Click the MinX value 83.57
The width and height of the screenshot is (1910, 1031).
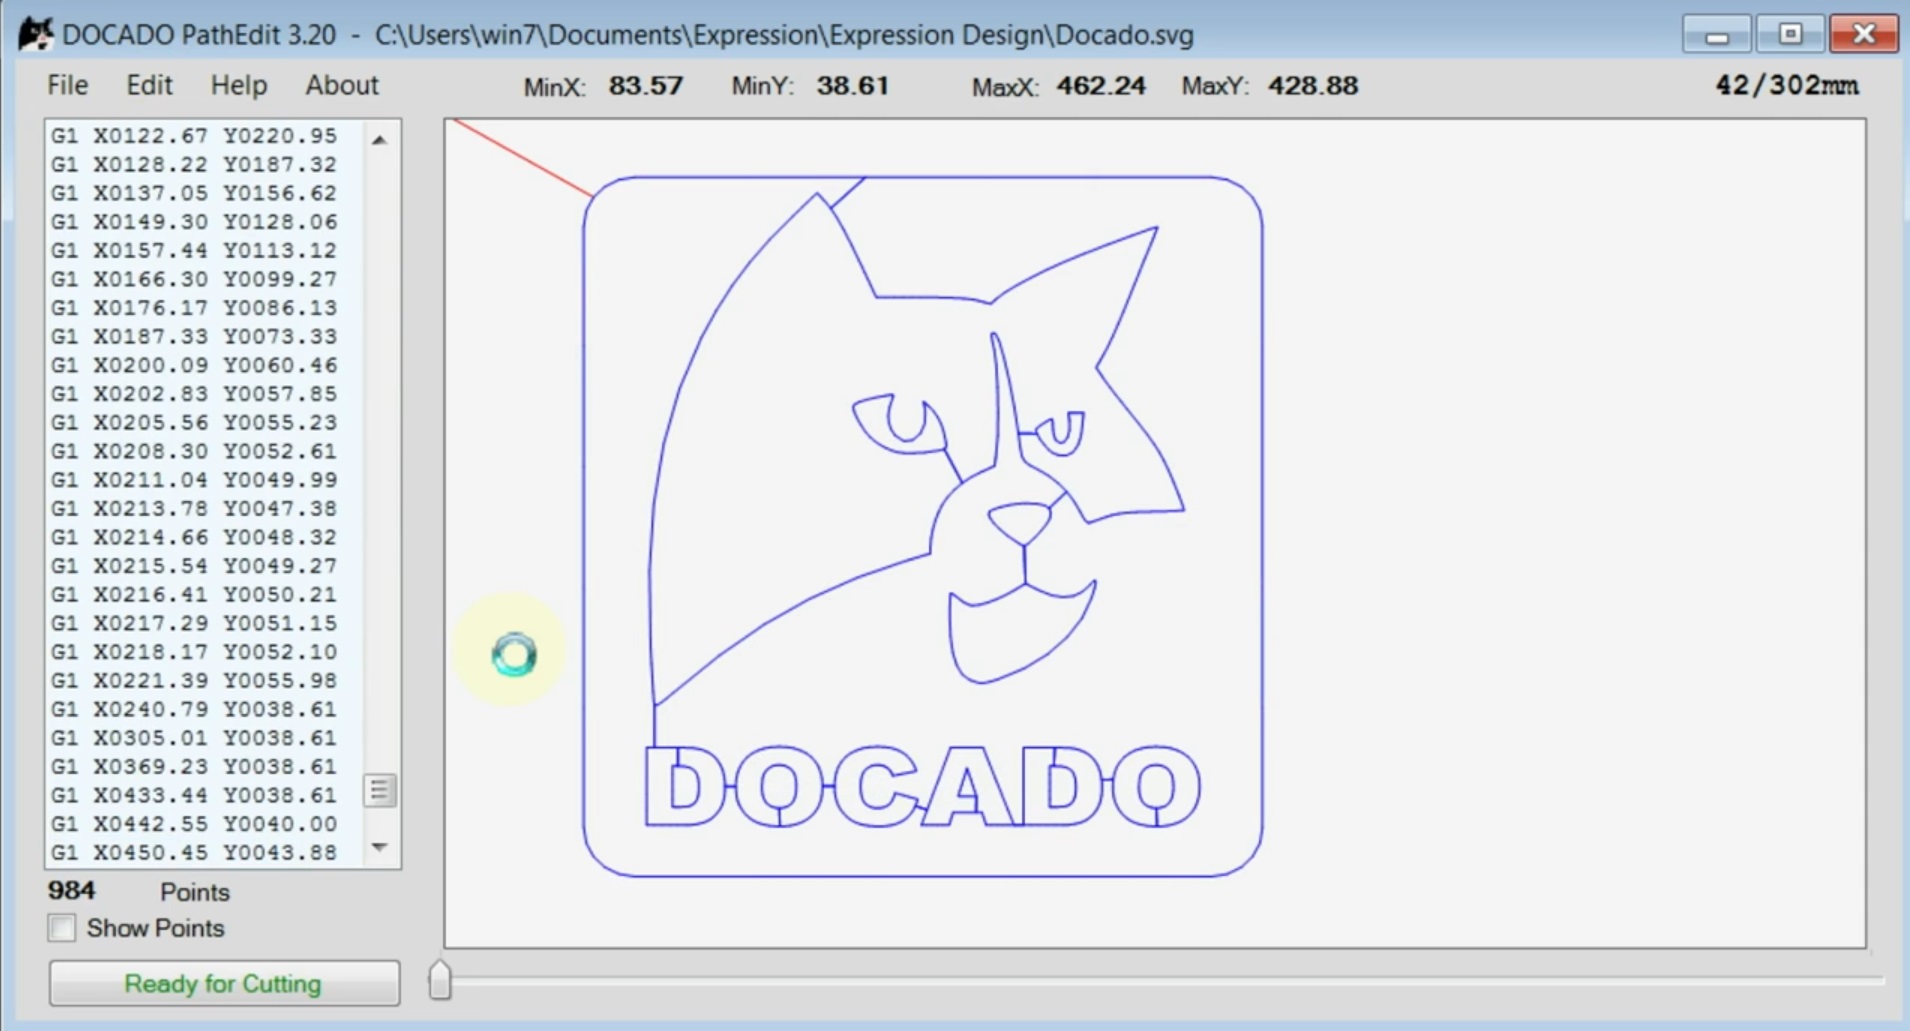click(x=646, y=86)
